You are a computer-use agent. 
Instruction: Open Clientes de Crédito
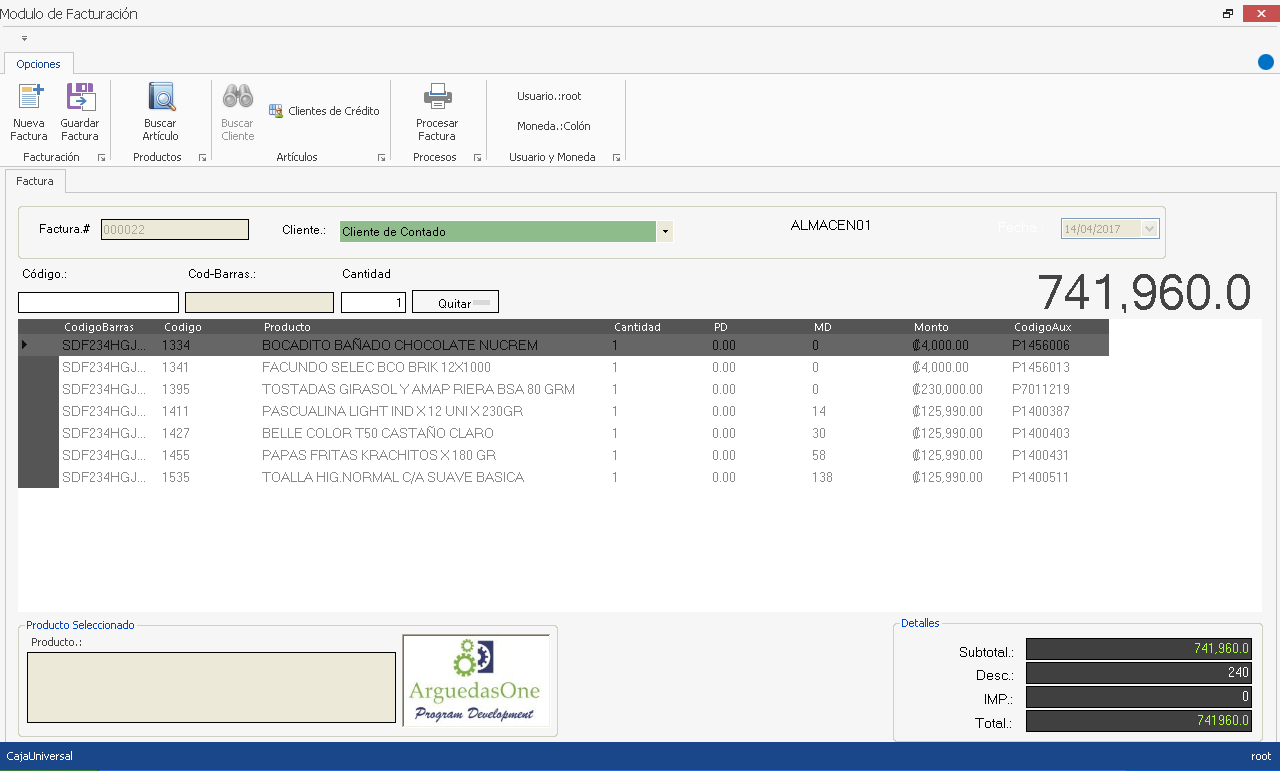coord(324,111)
